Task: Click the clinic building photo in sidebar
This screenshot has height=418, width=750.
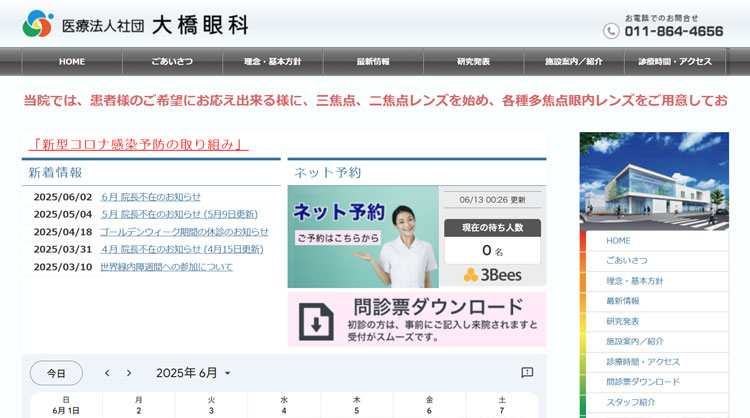Action: pos(654,181)
